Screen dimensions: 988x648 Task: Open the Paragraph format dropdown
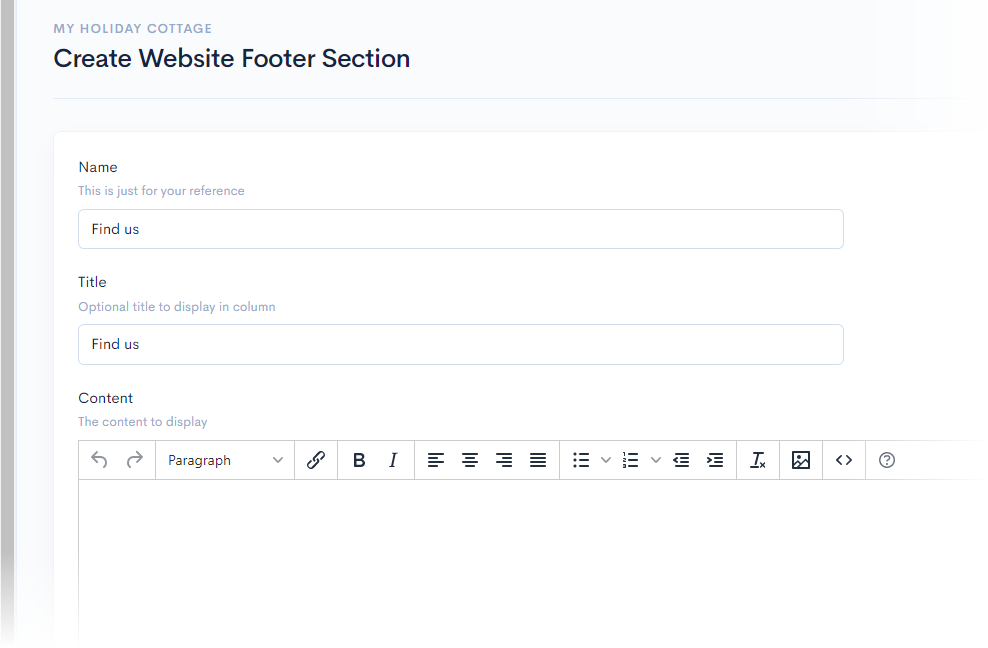click(x=225, y=460)
